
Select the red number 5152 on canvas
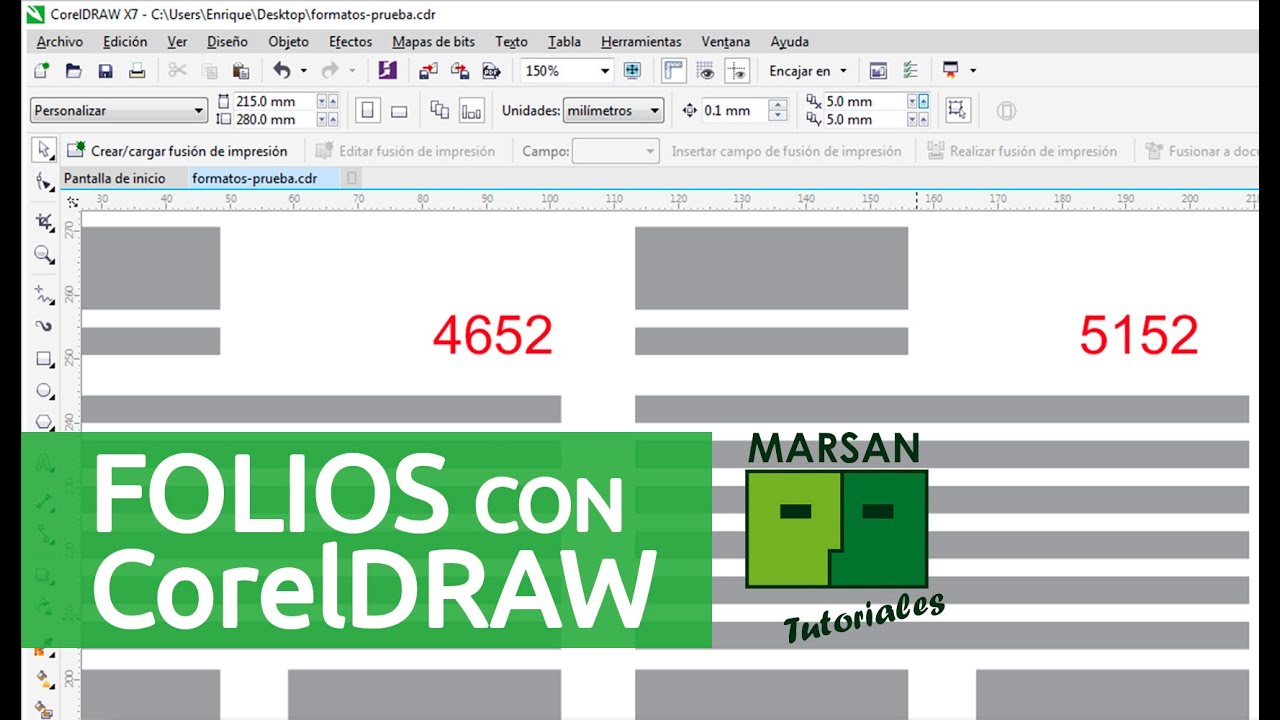(1139, 336)
